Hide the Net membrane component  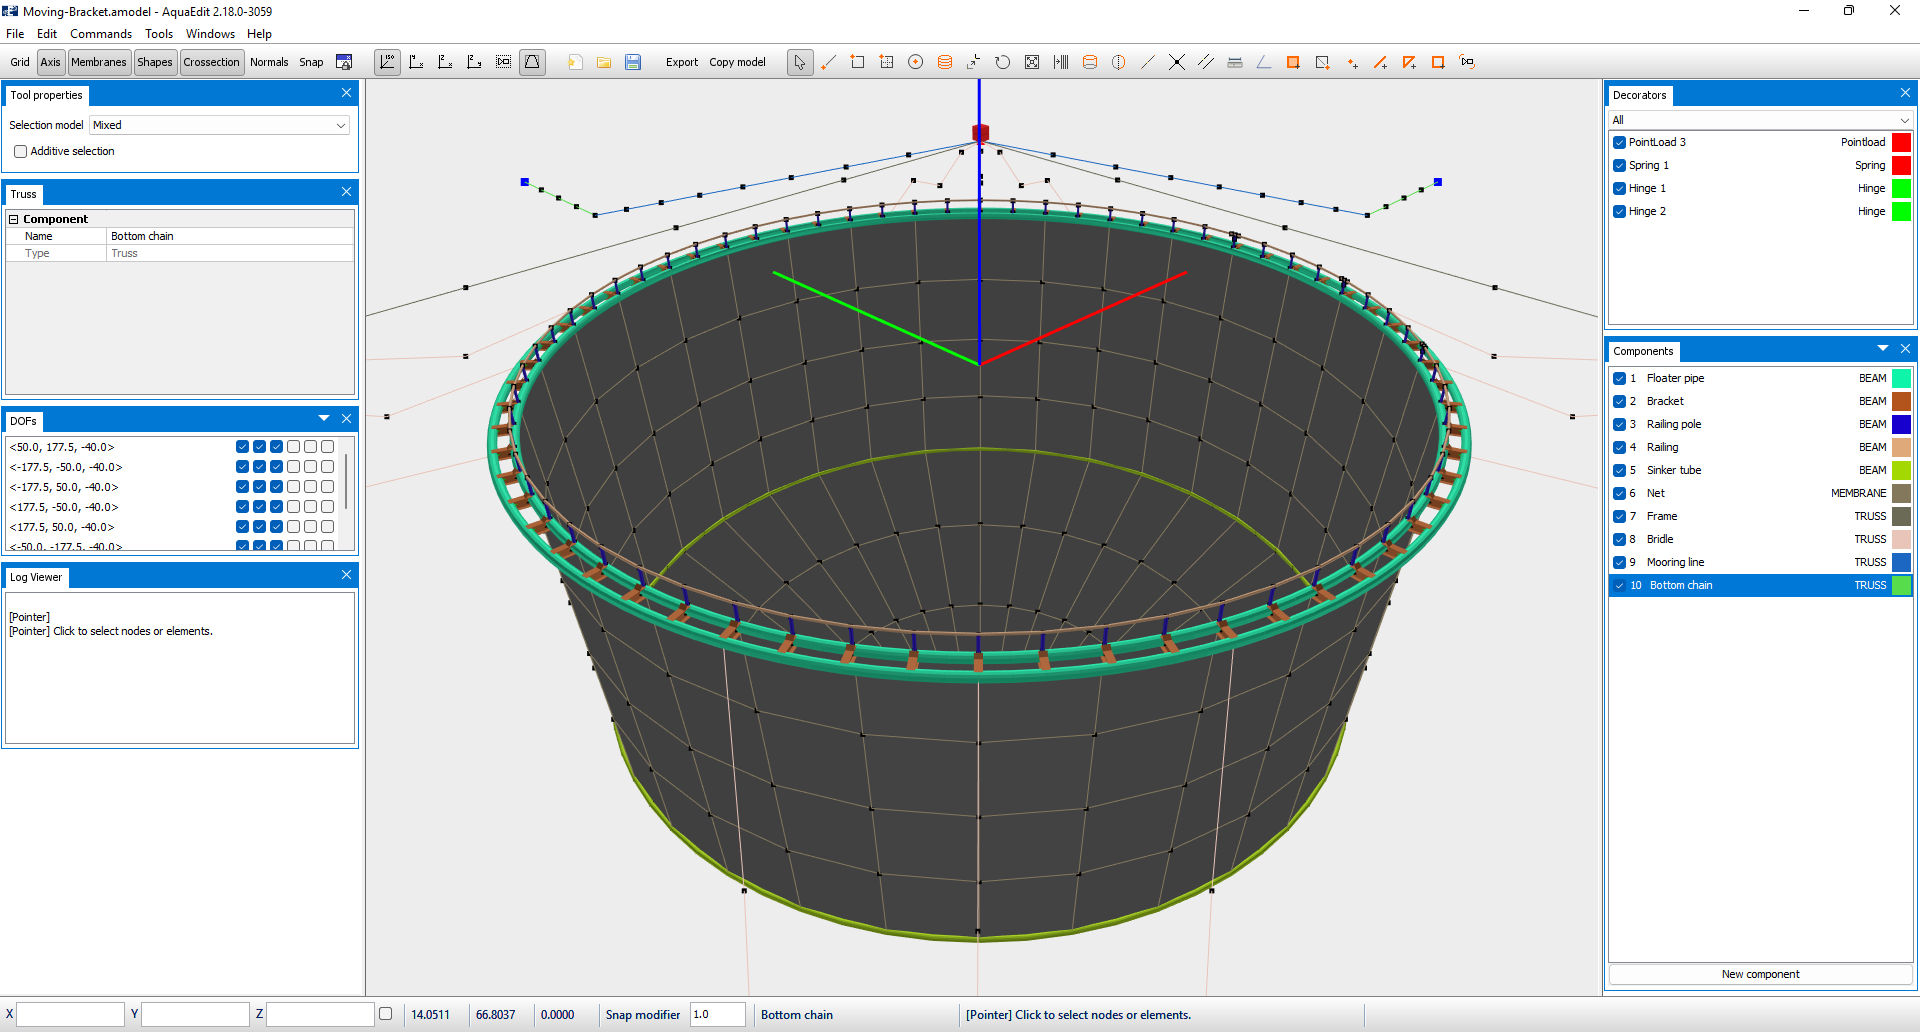click(1619, 493)
